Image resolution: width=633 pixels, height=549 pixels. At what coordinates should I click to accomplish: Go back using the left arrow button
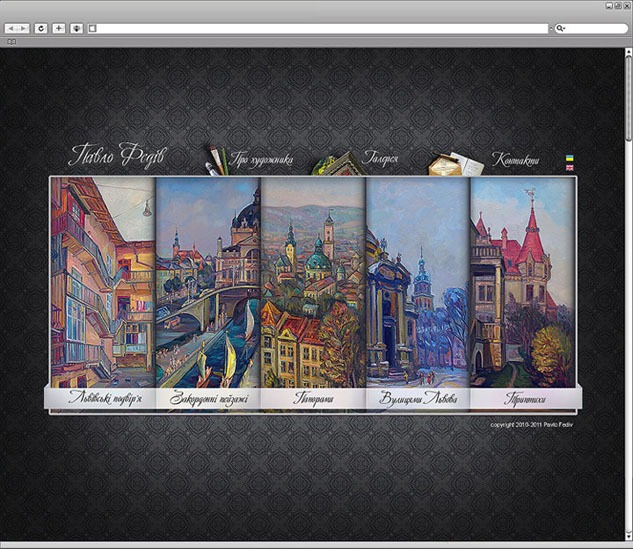pos(11,28)
